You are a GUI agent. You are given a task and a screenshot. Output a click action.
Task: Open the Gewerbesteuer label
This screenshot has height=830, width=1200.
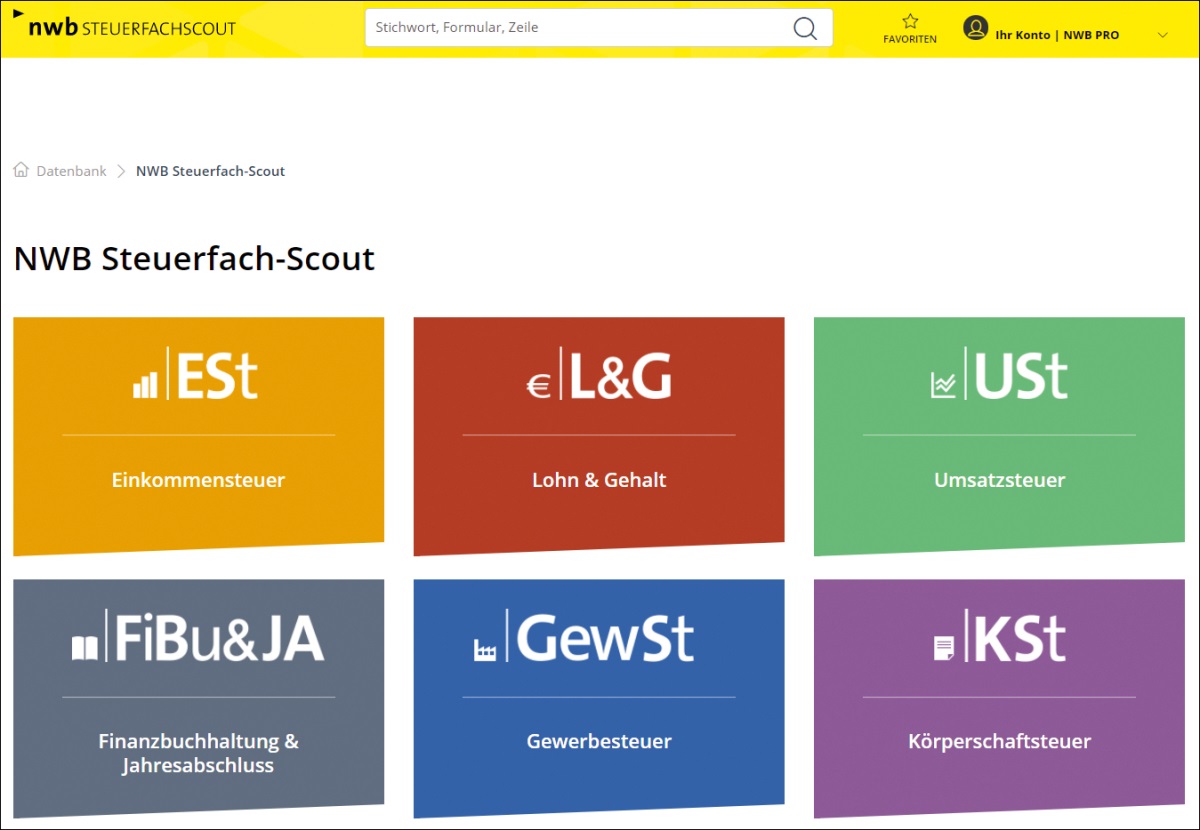coord(599,742)
